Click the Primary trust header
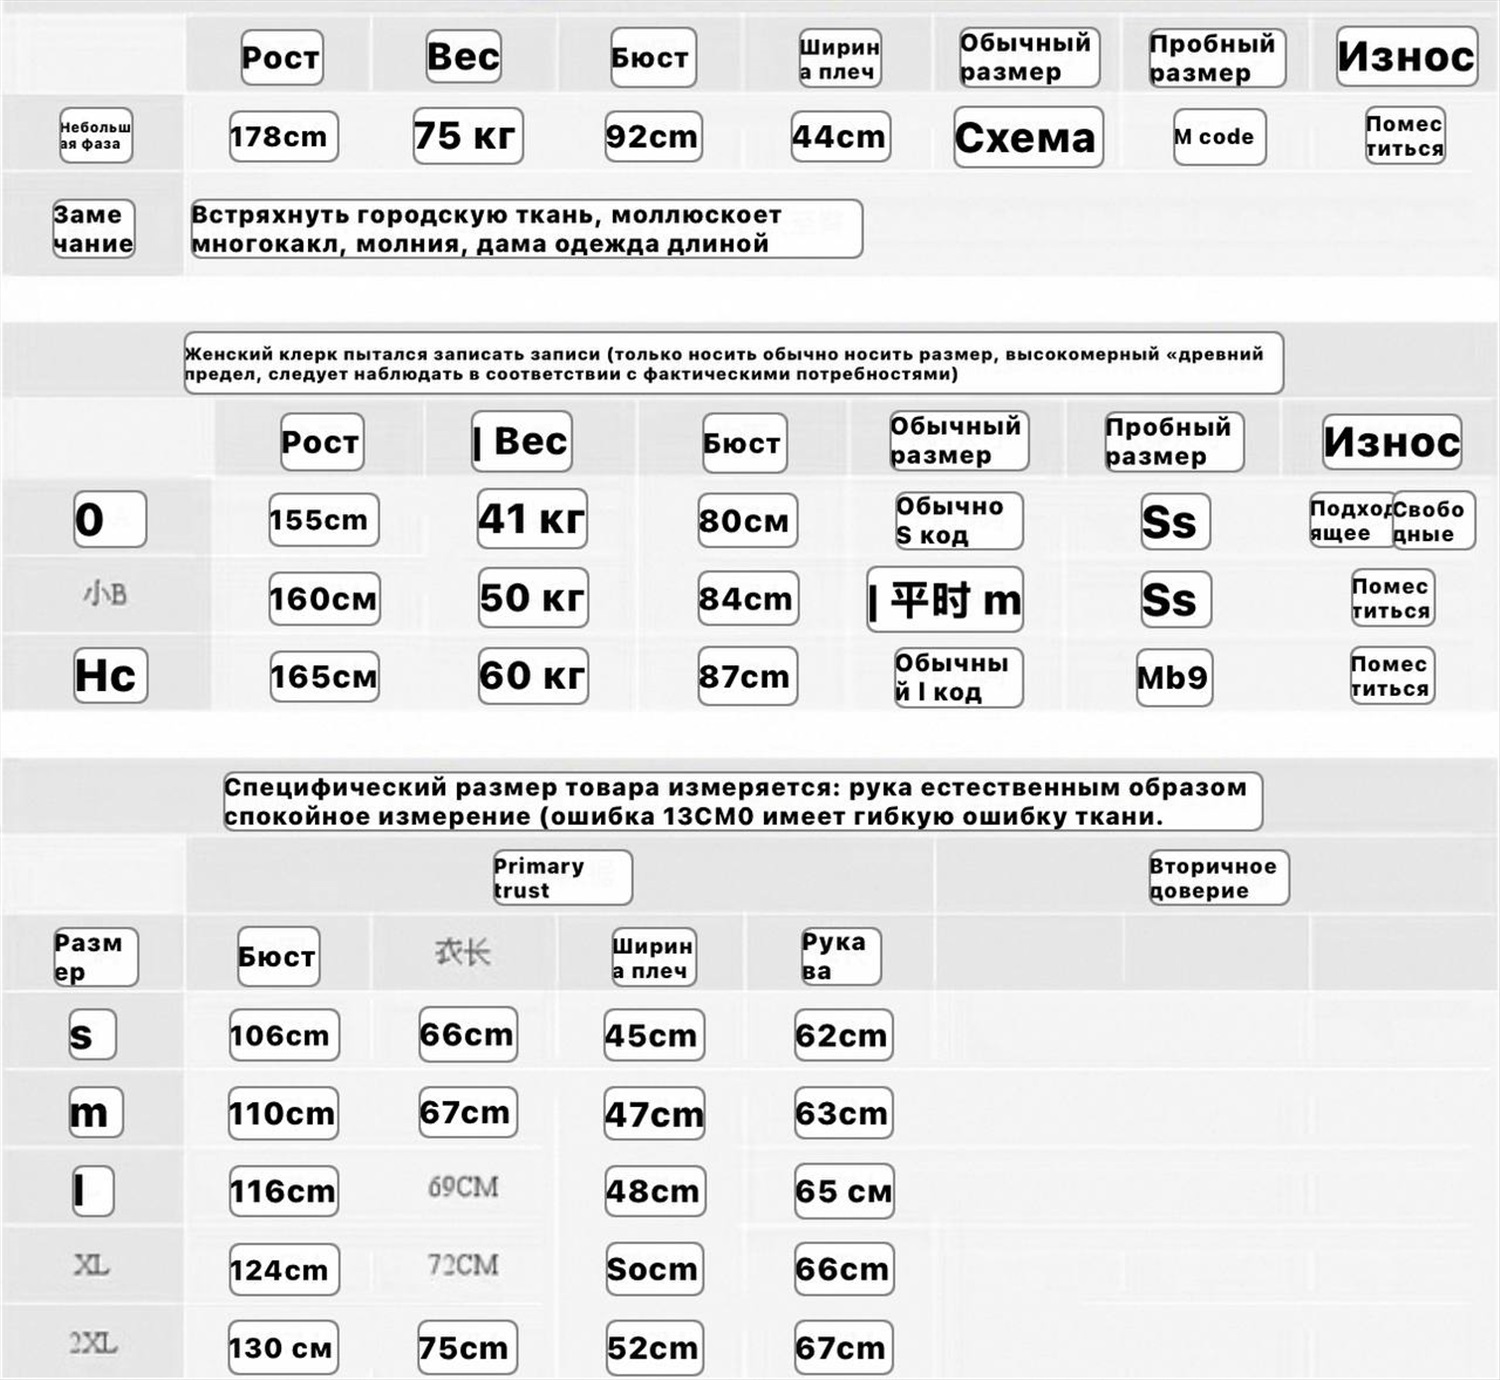The width and height of the screenshot is (1500, 1380). tap(561, 878)
